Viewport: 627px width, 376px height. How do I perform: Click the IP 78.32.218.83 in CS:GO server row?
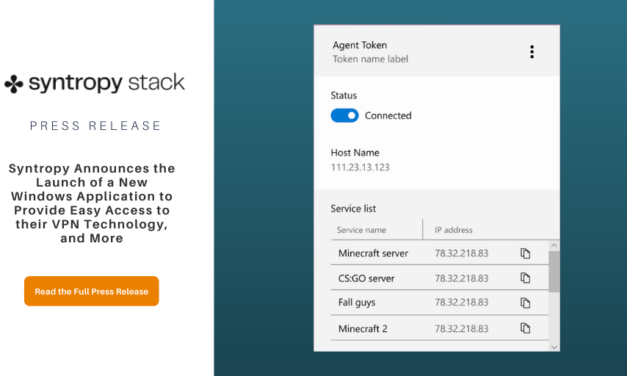(x=461, y=278)
